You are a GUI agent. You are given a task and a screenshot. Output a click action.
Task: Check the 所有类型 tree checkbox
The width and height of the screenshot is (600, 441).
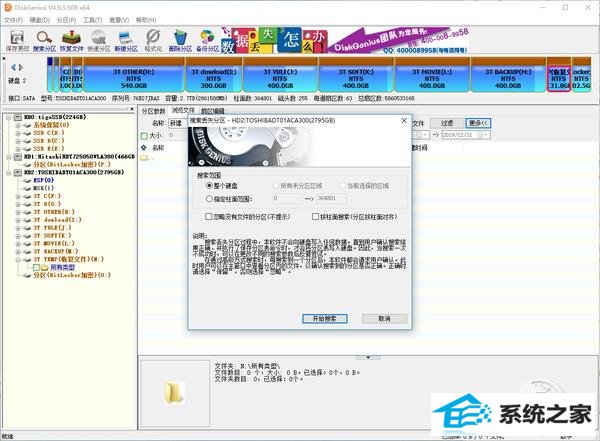(36, 267)
